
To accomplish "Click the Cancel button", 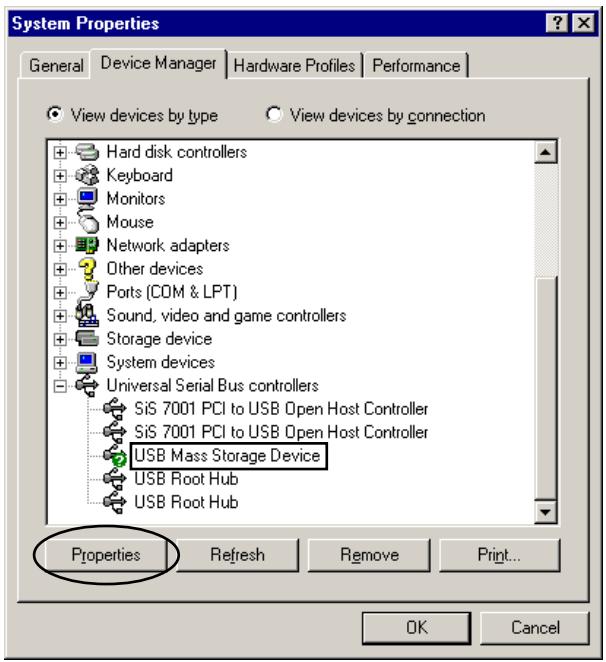I will pos(535,628).
